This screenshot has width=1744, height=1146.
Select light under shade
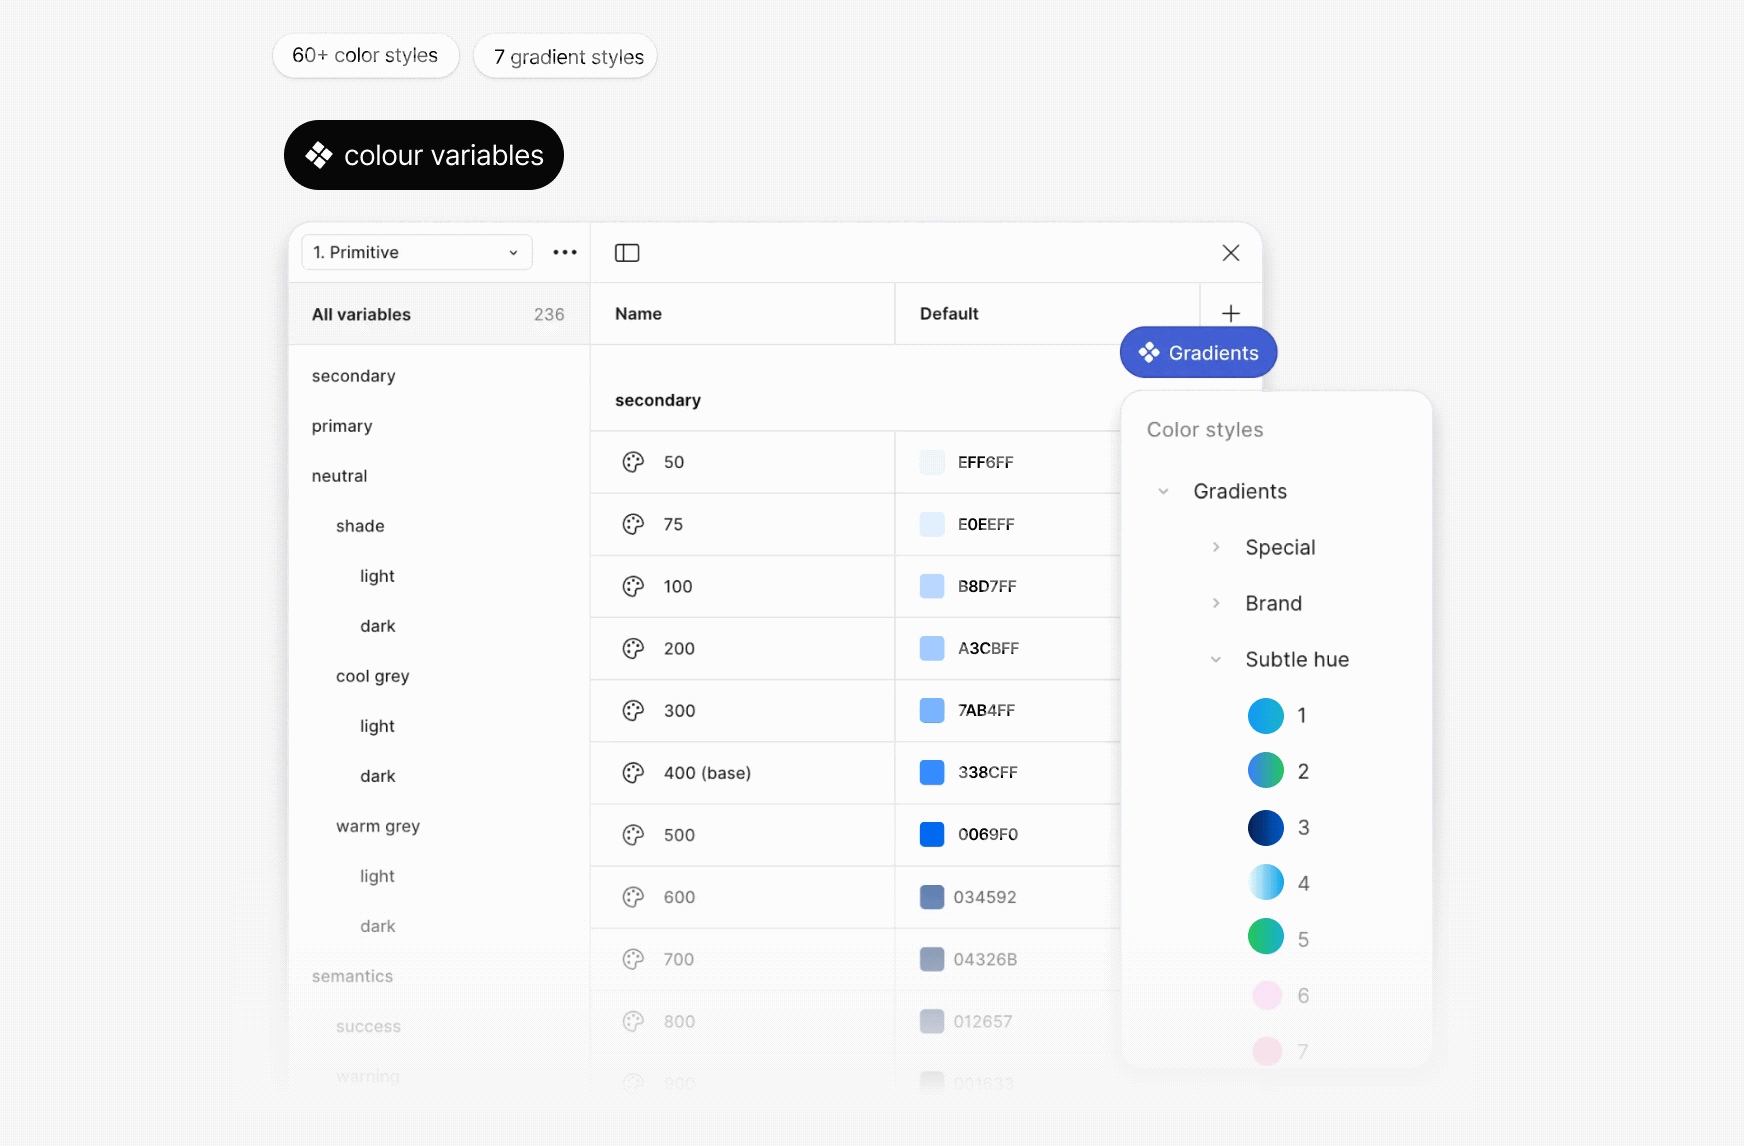pyautogui.click(x=377, y=576)
